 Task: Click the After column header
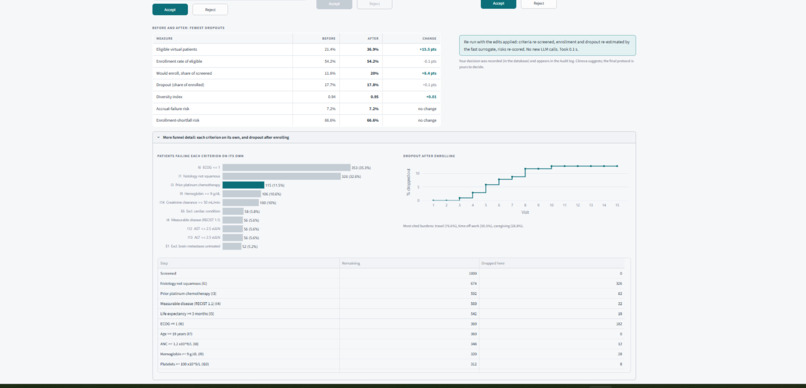[x=373, y=39]
